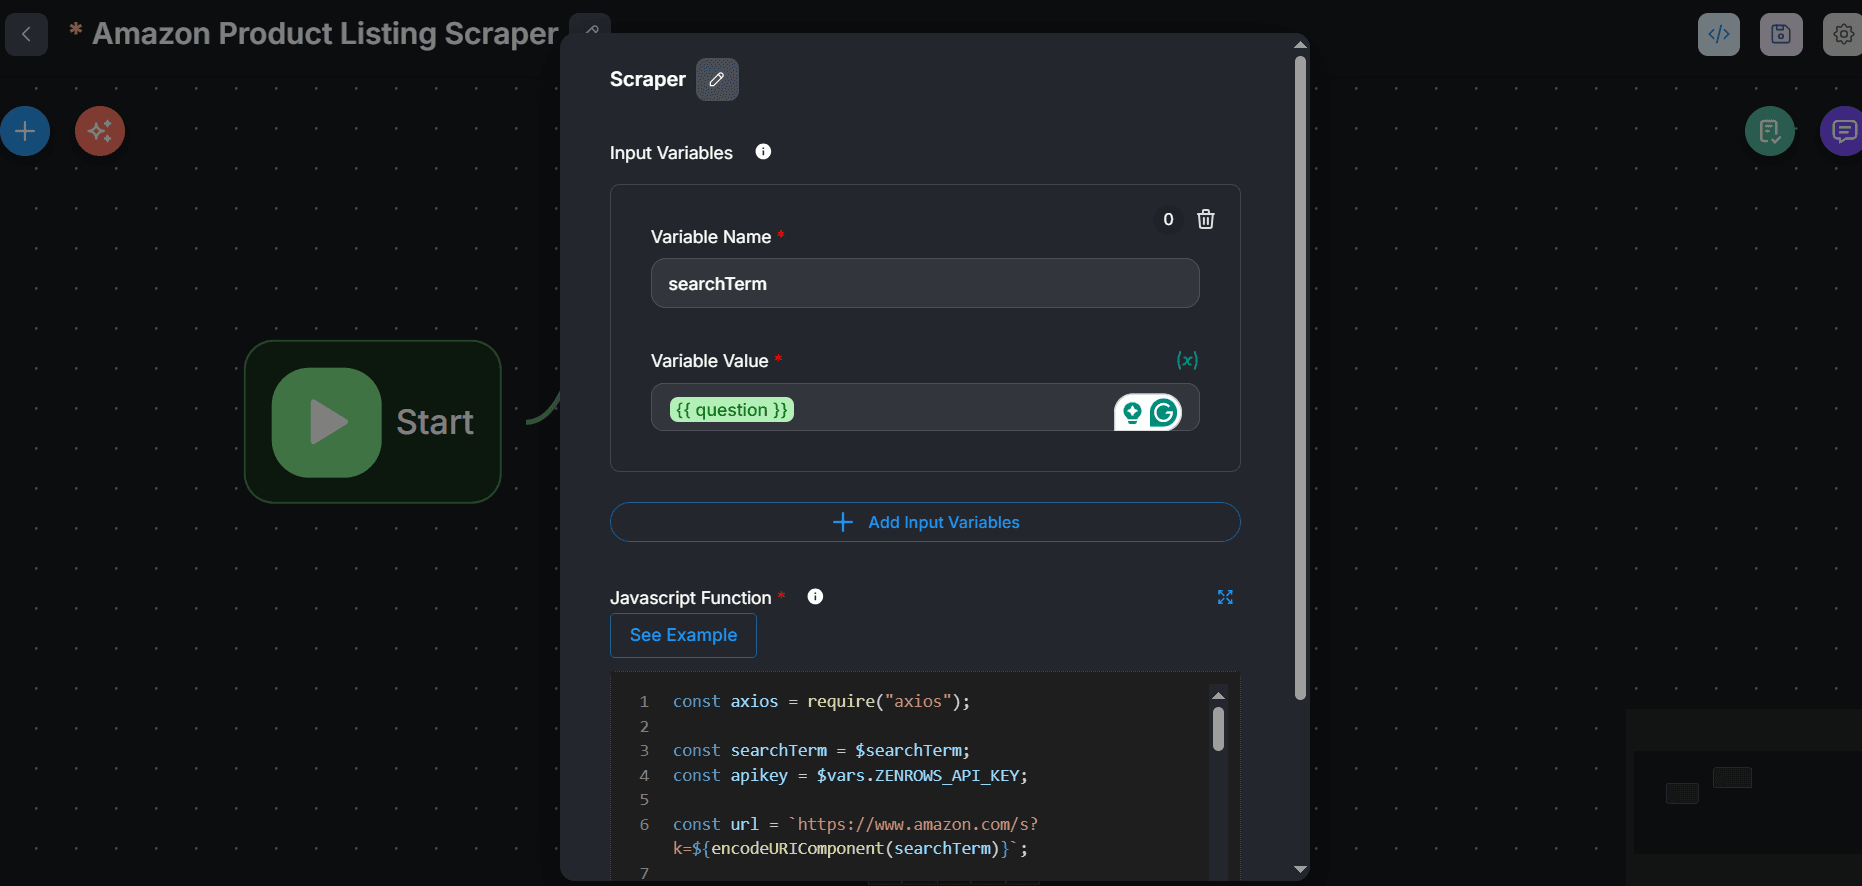Click the code editor scroll-up arrow

pyautogui.click(x=1218, y=695)
